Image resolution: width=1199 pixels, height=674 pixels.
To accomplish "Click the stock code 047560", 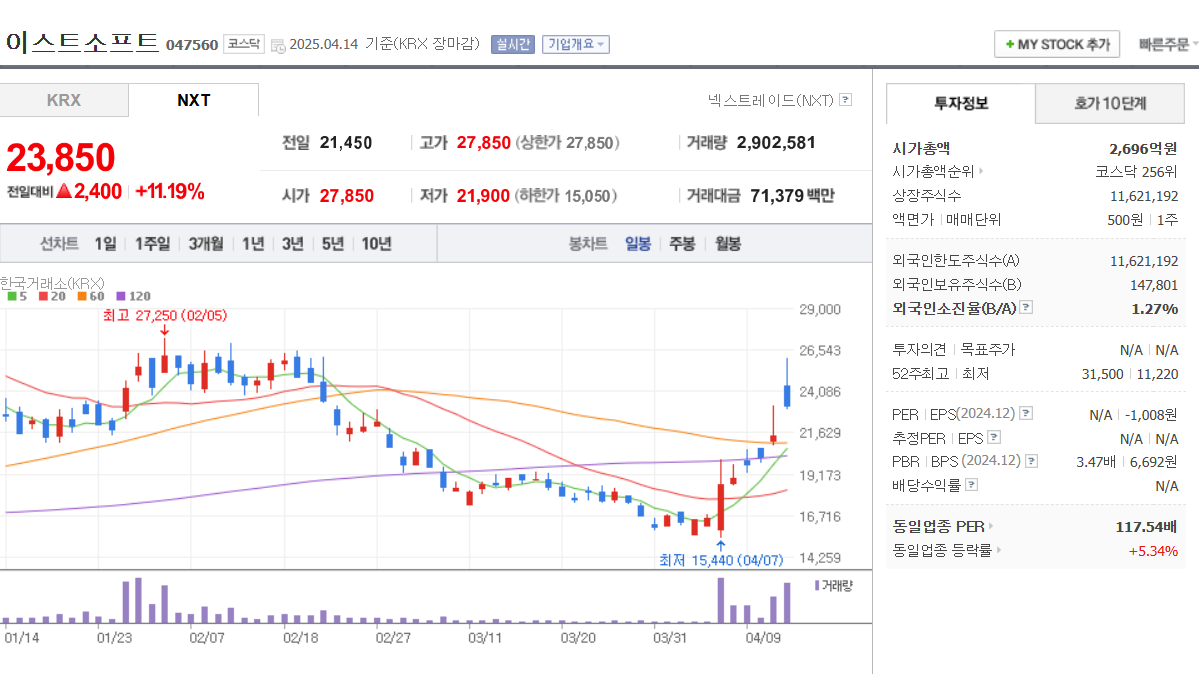I will (x=192, y=45).
